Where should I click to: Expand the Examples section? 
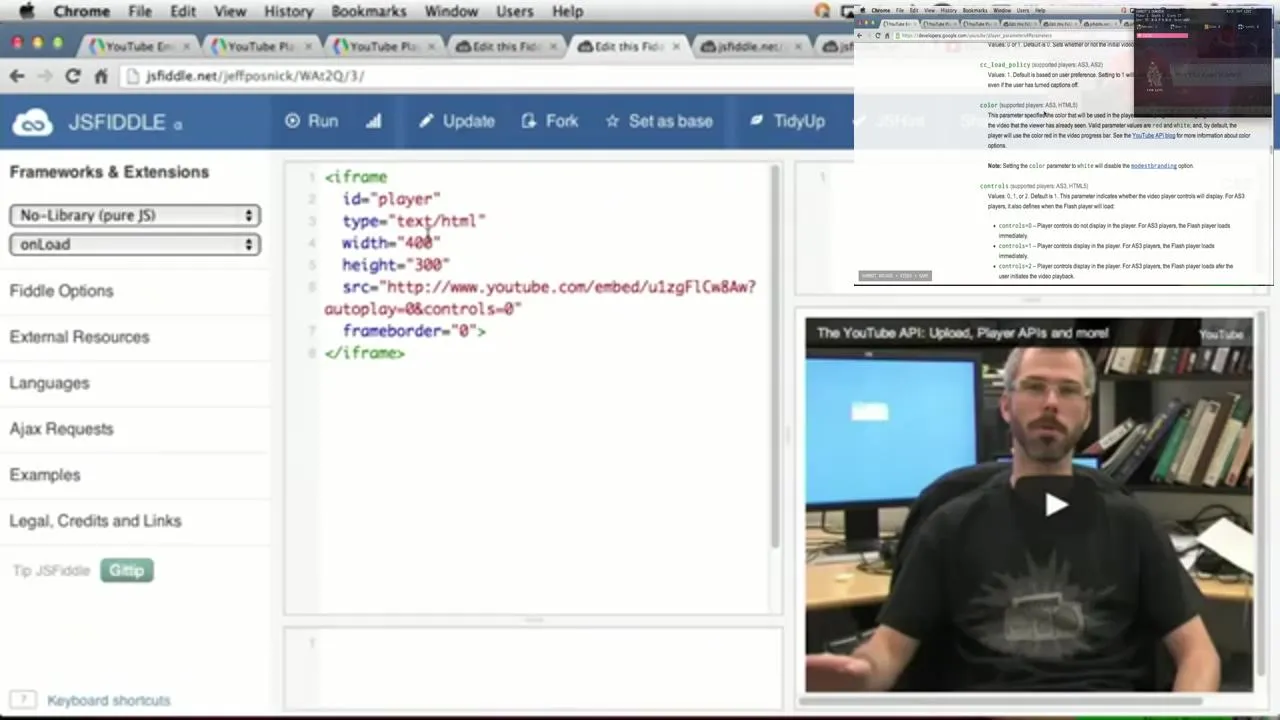[x=44, y=475]
